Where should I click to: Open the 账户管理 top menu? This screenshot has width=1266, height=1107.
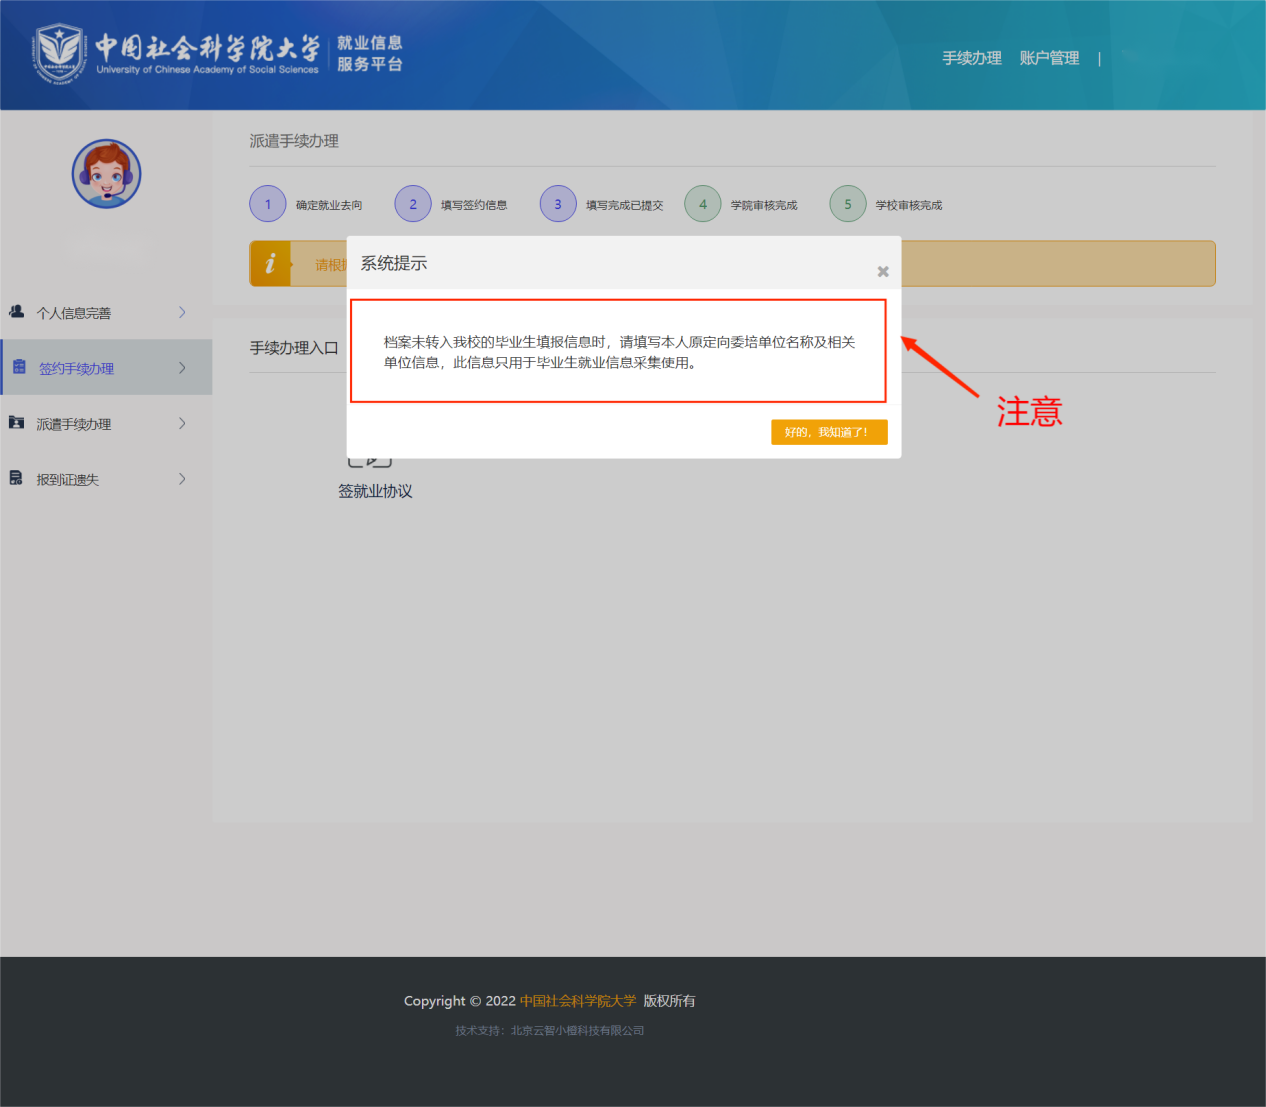pos(1049,58)
